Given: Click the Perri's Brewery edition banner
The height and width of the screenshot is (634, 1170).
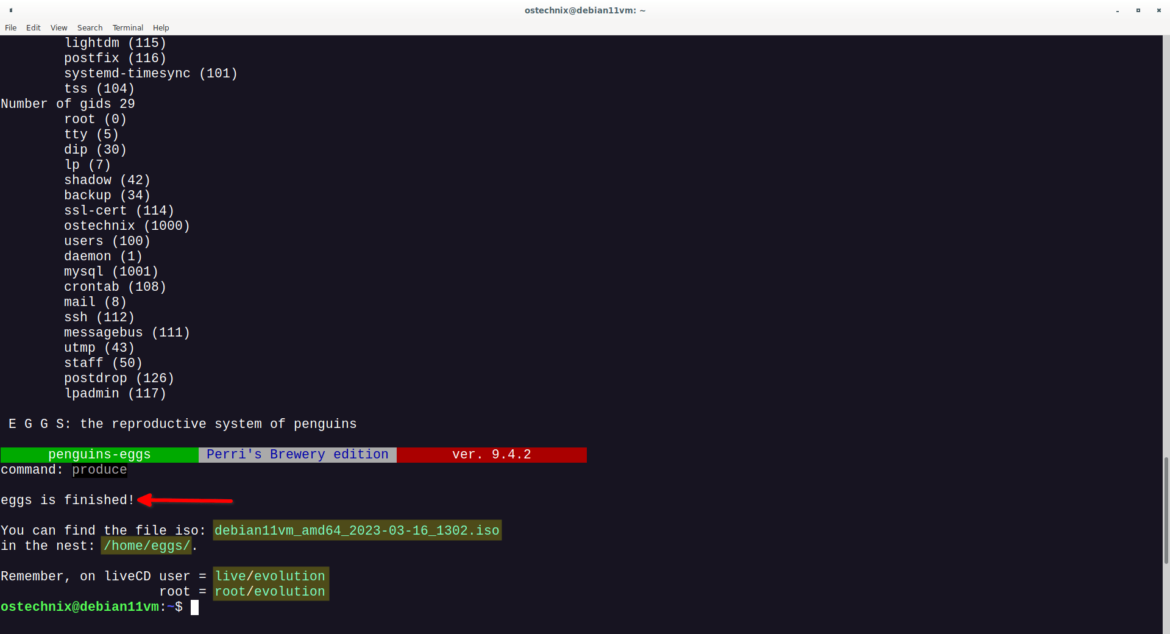Looking at the screenshot, I should 297,453.
